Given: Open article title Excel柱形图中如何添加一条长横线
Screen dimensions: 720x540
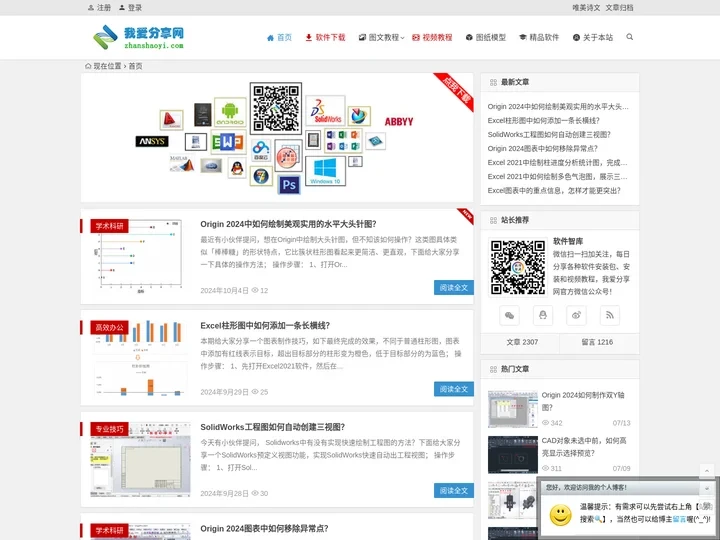Looking at the screenshot, I should click(x=265, y=326).
